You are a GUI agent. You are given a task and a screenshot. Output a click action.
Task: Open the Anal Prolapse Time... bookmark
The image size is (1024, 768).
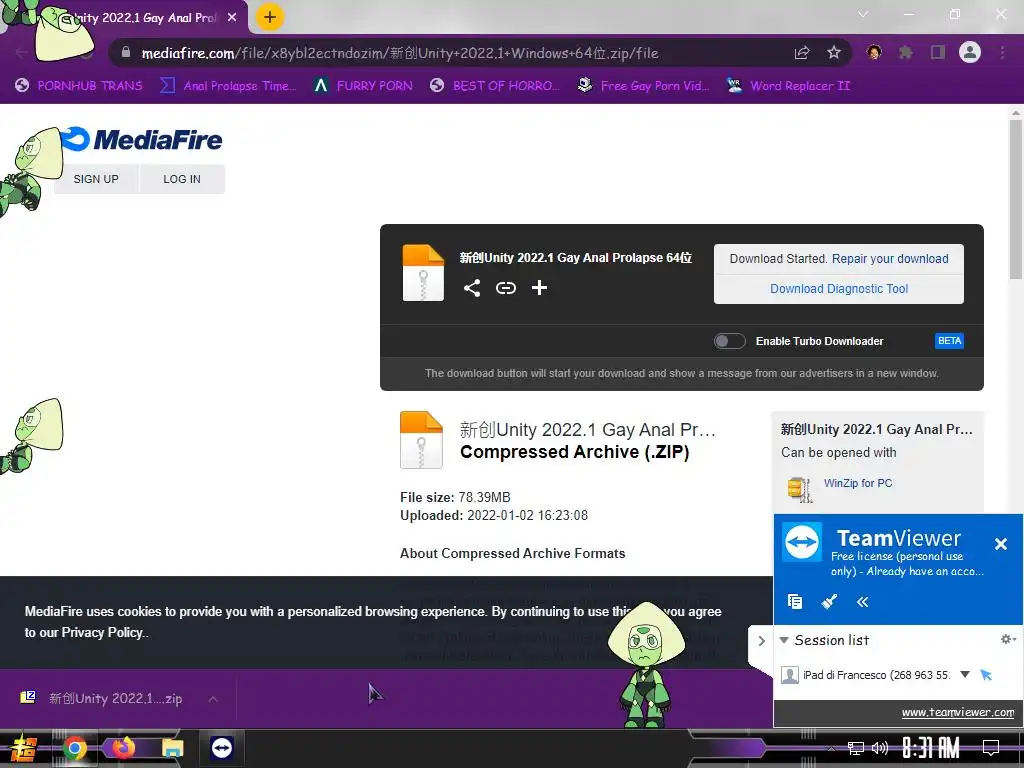(229, 86)
